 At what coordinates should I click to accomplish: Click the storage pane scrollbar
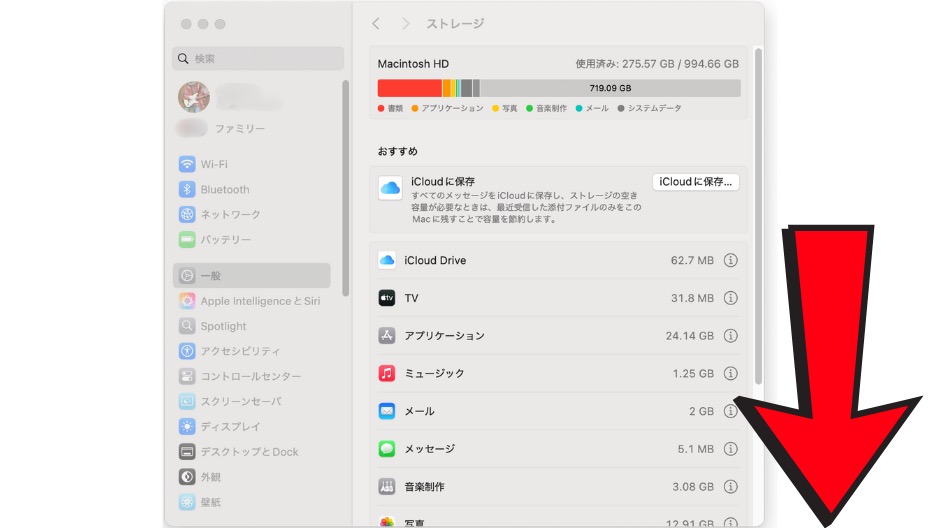click(758, 216)
